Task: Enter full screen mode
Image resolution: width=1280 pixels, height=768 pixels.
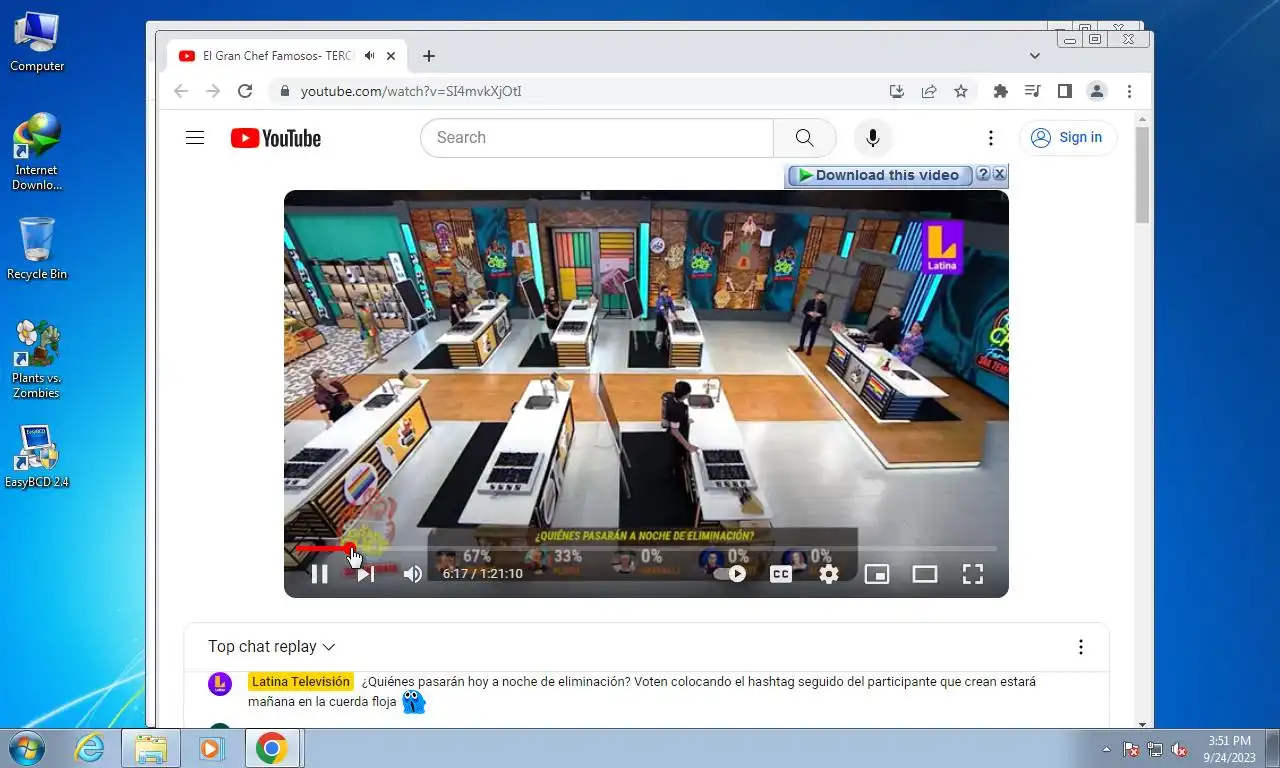Action: [973, 574]
